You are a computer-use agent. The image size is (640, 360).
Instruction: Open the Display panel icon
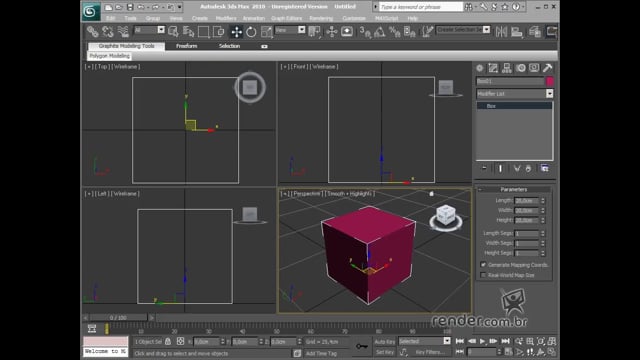[x=534, y=68]
